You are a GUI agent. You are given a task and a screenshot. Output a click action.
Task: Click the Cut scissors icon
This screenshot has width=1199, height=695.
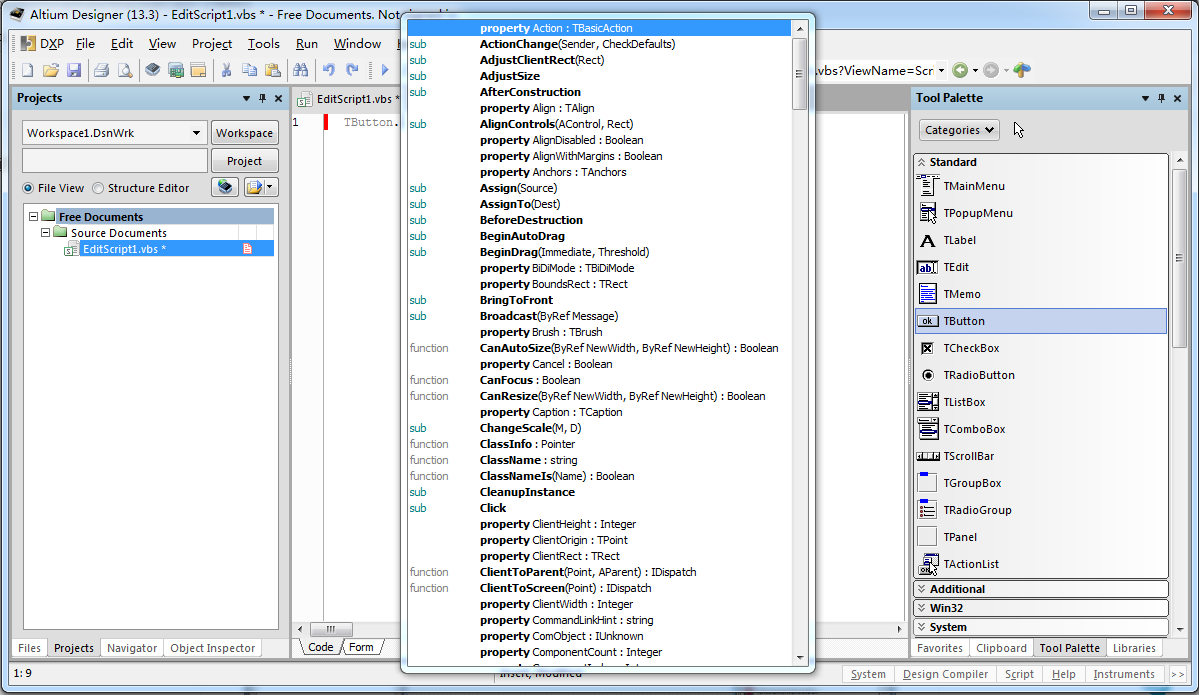pos(226,70)
